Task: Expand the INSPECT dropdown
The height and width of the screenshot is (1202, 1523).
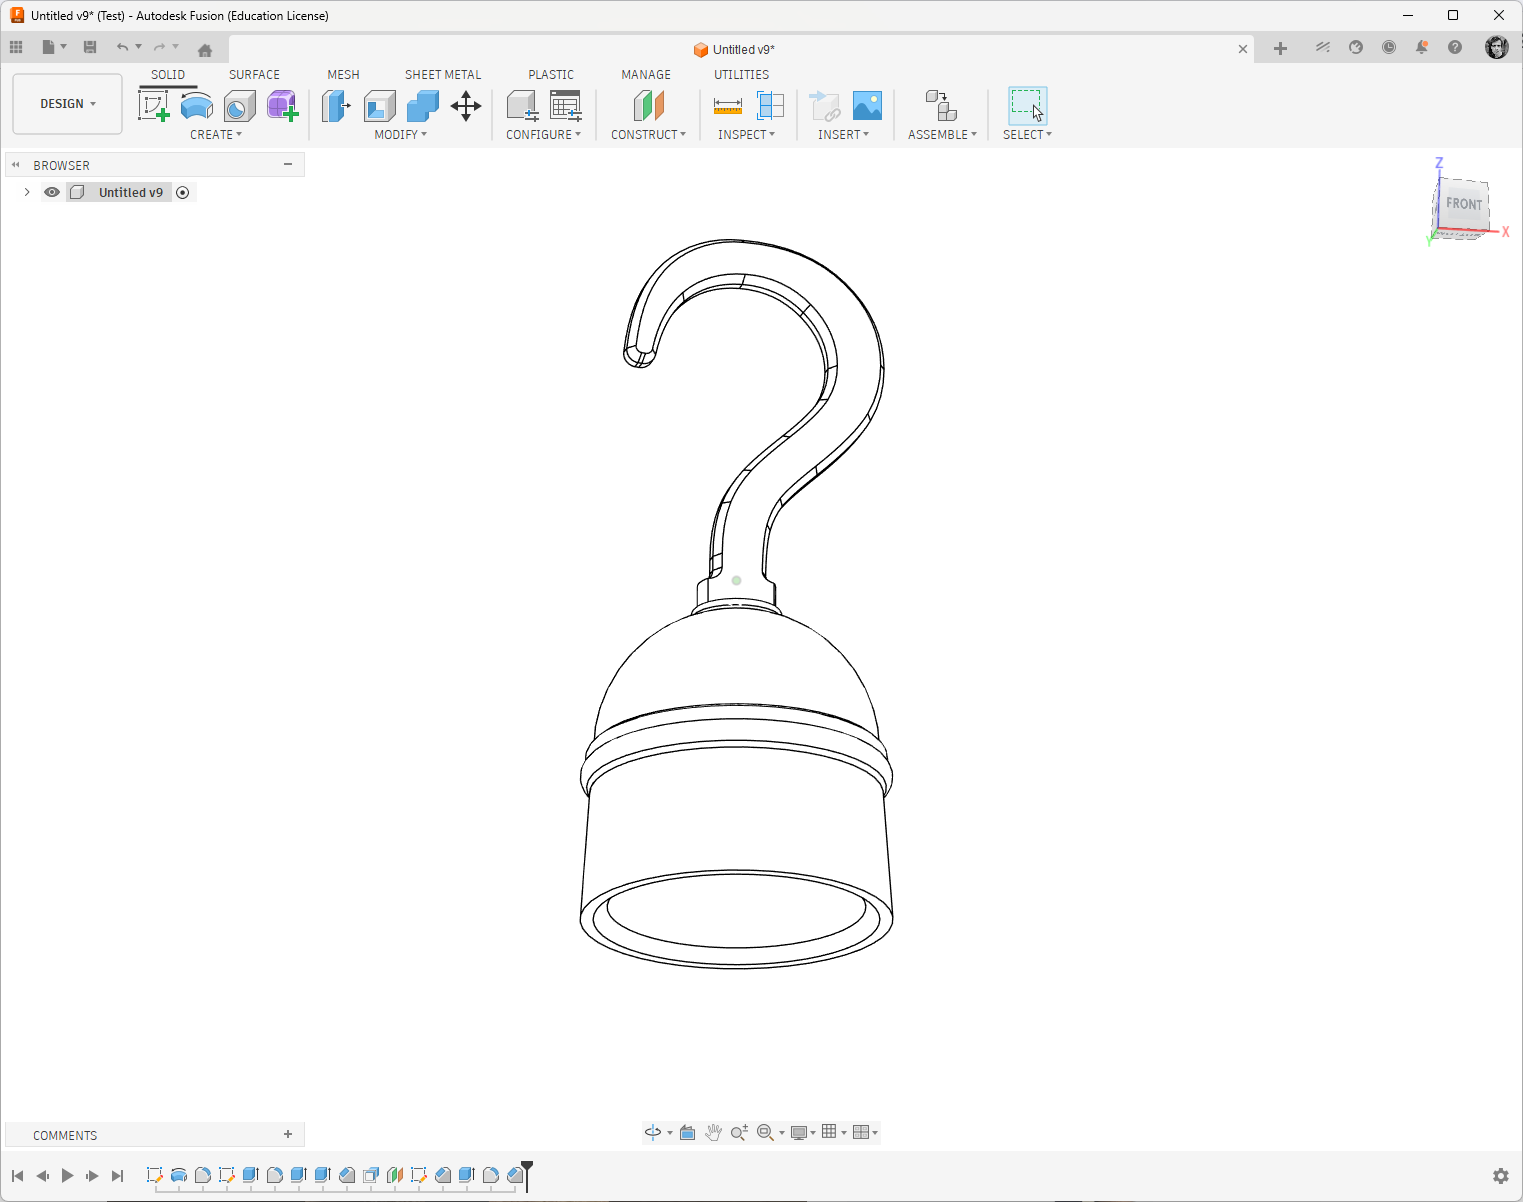Action: pos(747,134)
